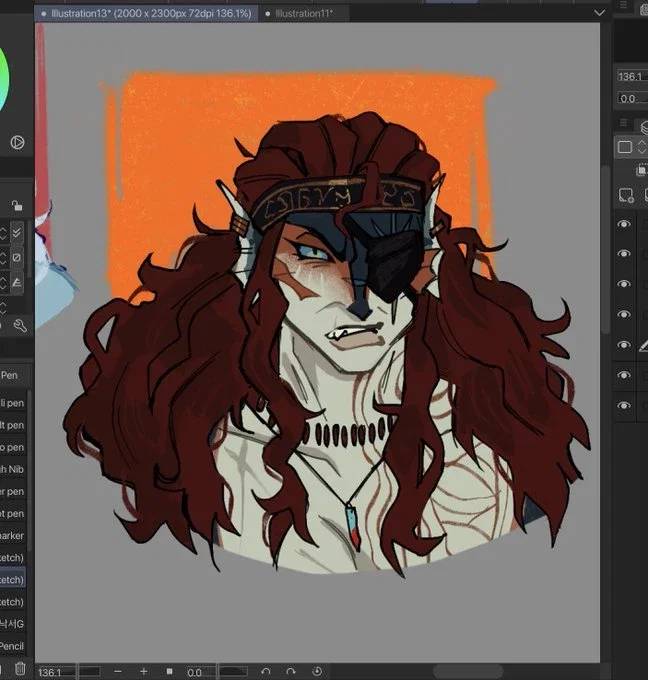Viewport: 648px width, 680px height.
Task: Click the double check-mark tool property button
Action: (17, 233)
